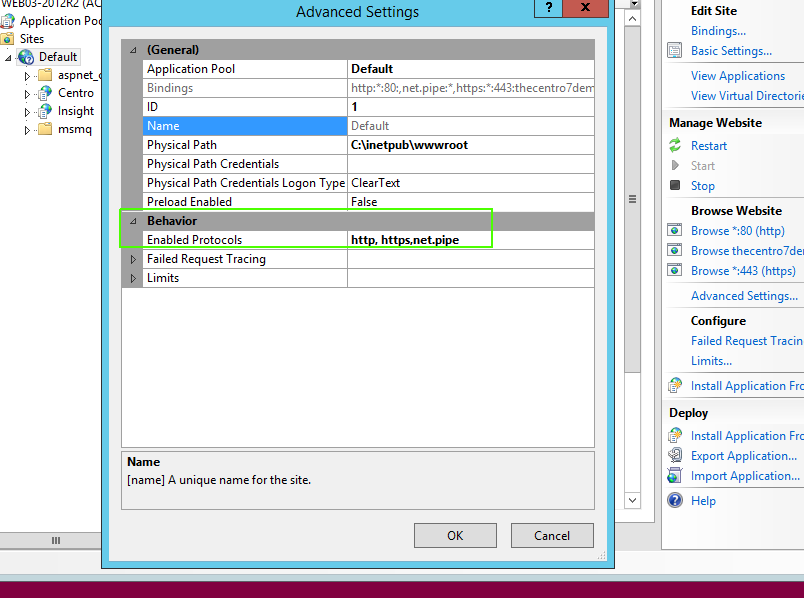Click the Export Application icon
This screenshot has height=598, width=804.
coord(676,456)
